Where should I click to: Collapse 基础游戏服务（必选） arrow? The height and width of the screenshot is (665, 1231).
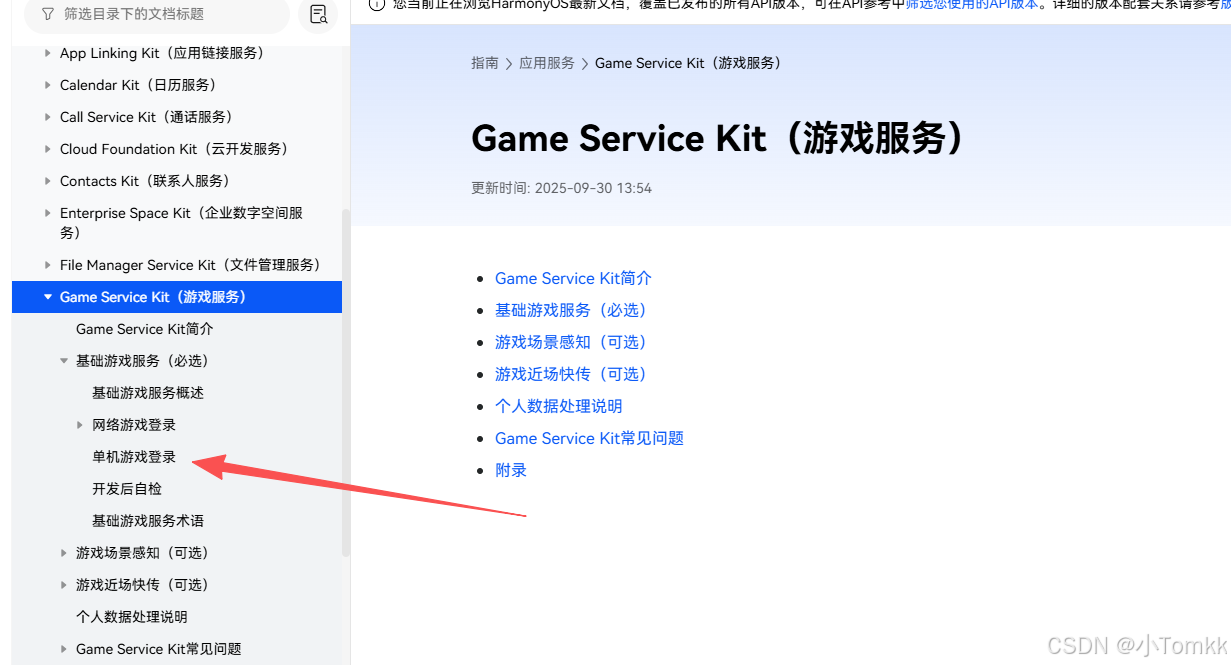point(64,361)
